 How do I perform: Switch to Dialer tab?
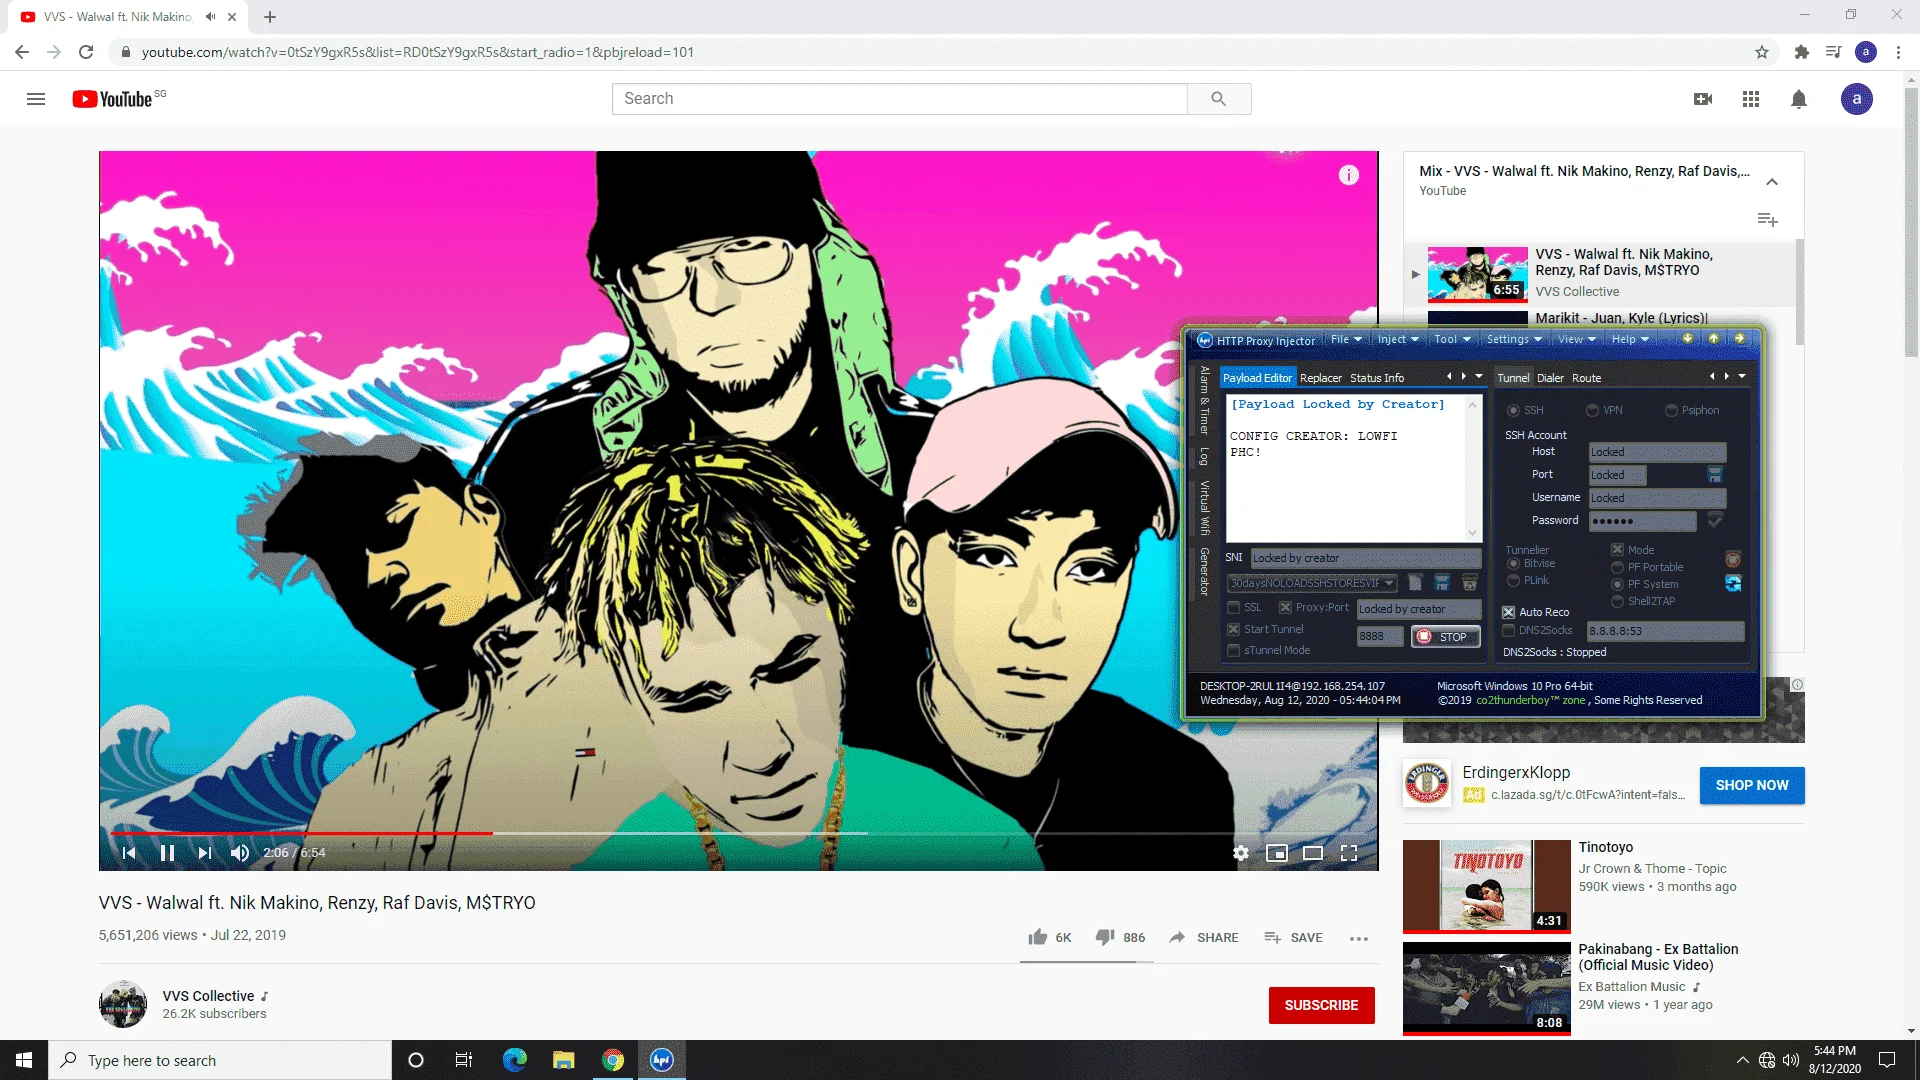tap(1550, 378)
